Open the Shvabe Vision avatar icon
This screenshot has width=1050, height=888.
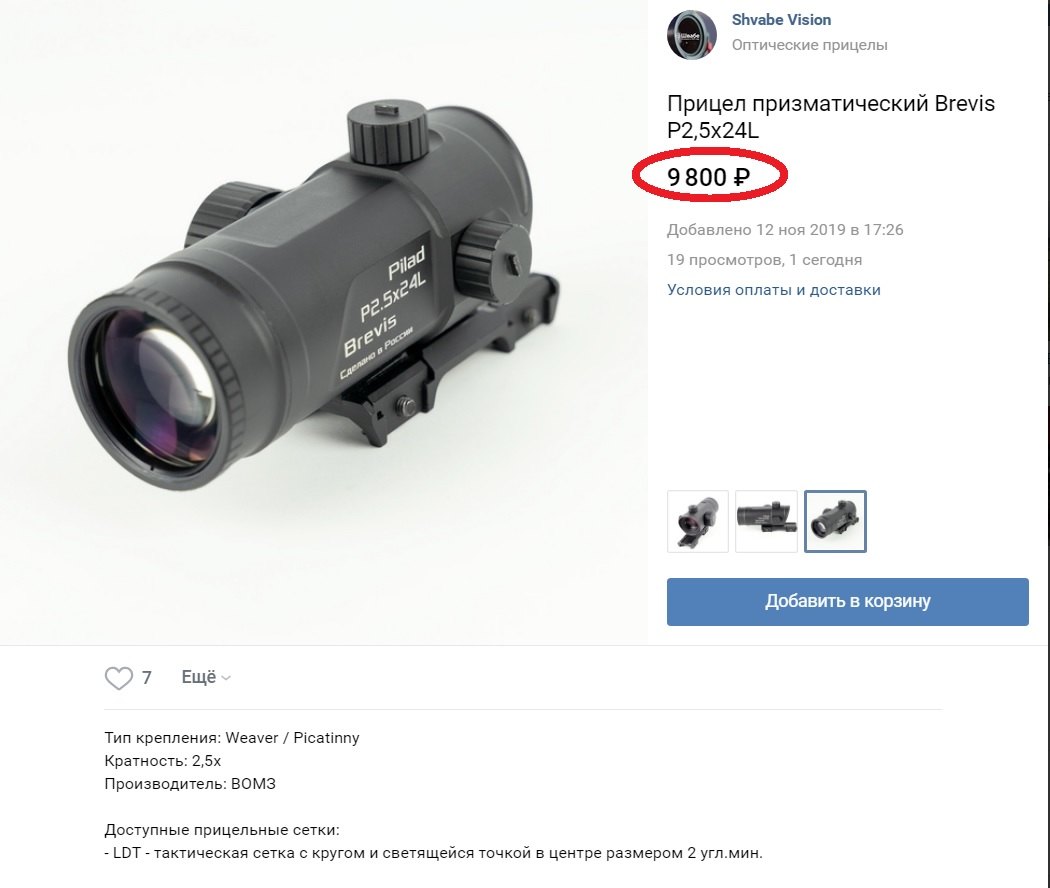point(692,34)
